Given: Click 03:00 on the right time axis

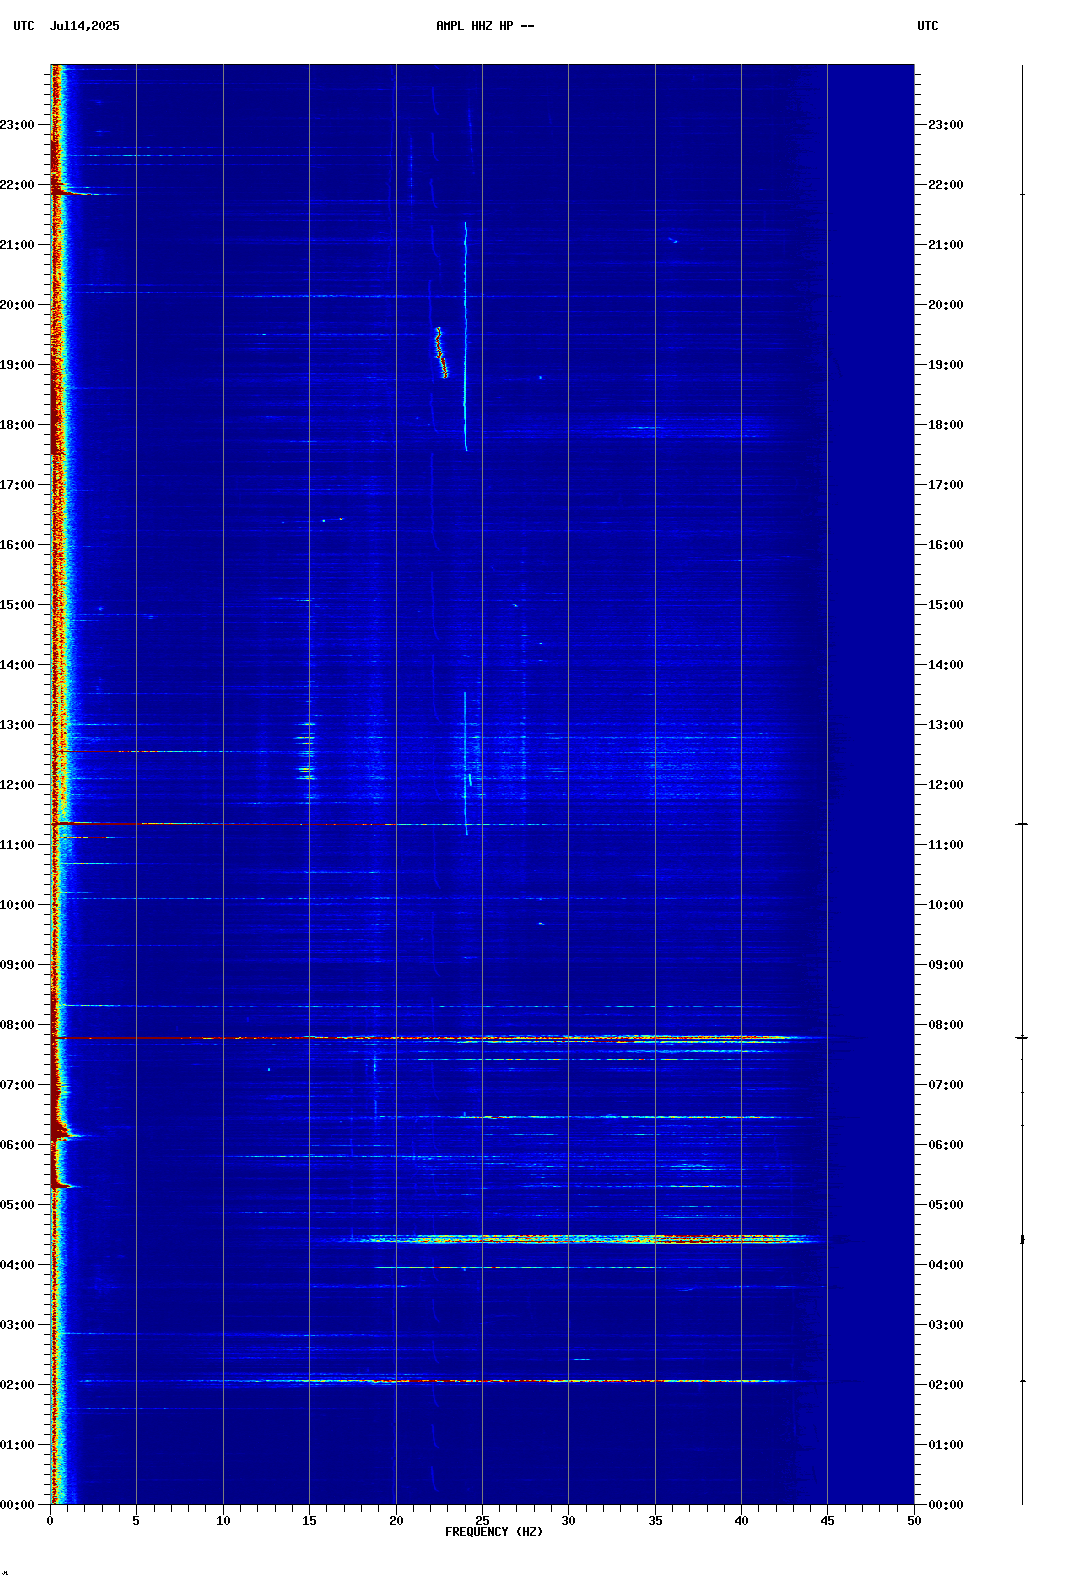Looking at the screenshot, I should 946,1325.
